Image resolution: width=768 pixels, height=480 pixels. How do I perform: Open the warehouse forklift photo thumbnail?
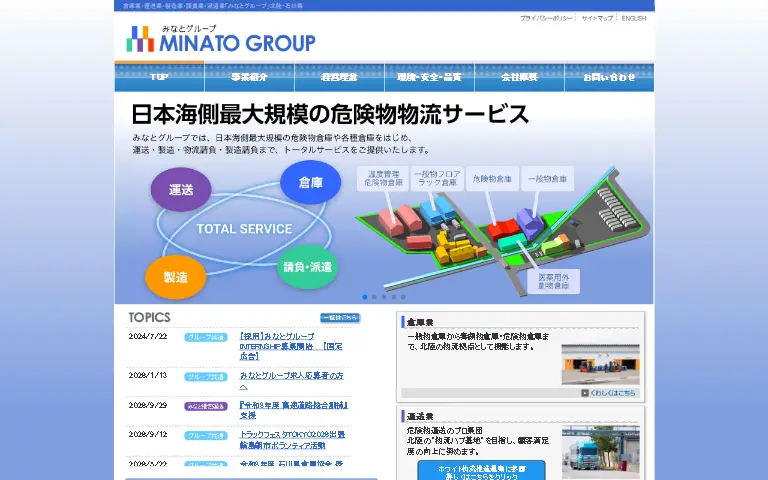(x=600, y=364)
